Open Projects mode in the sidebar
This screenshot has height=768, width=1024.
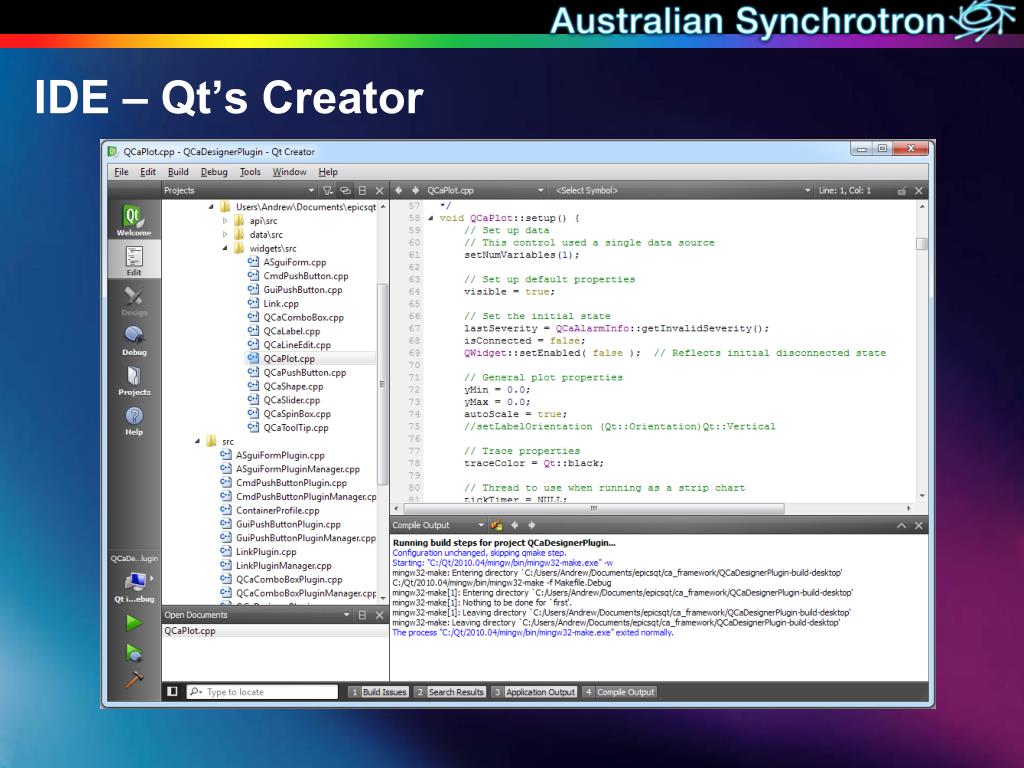tap(134, 380)
